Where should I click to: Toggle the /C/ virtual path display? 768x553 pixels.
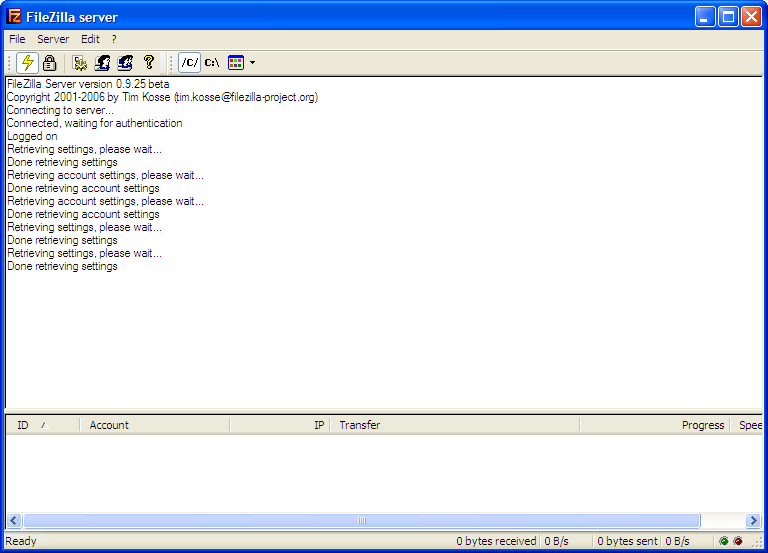(190, 63)
